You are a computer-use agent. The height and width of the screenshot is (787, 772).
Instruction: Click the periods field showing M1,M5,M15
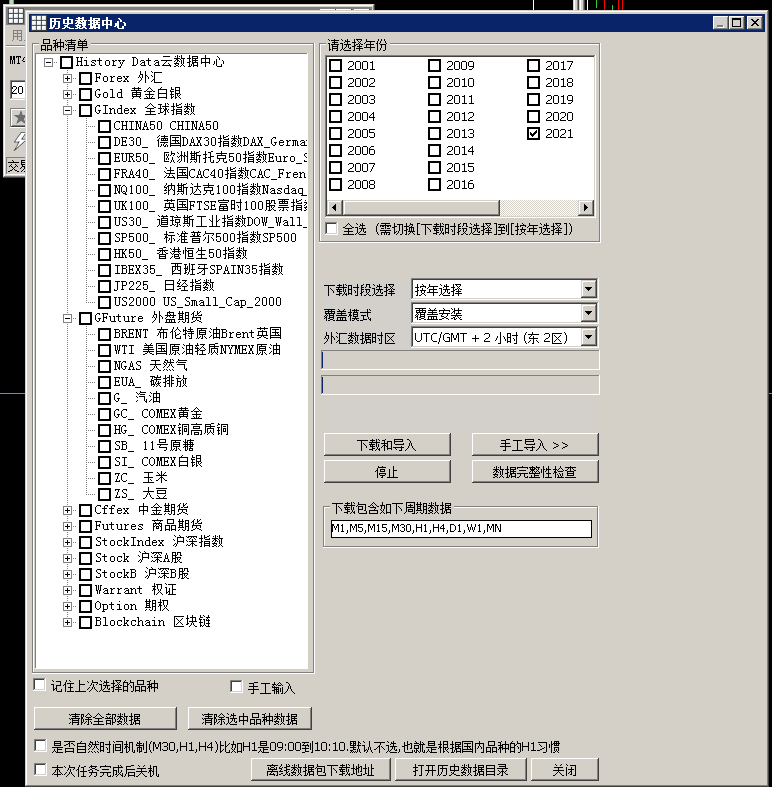pyautogui.click(x=459, y=529)
